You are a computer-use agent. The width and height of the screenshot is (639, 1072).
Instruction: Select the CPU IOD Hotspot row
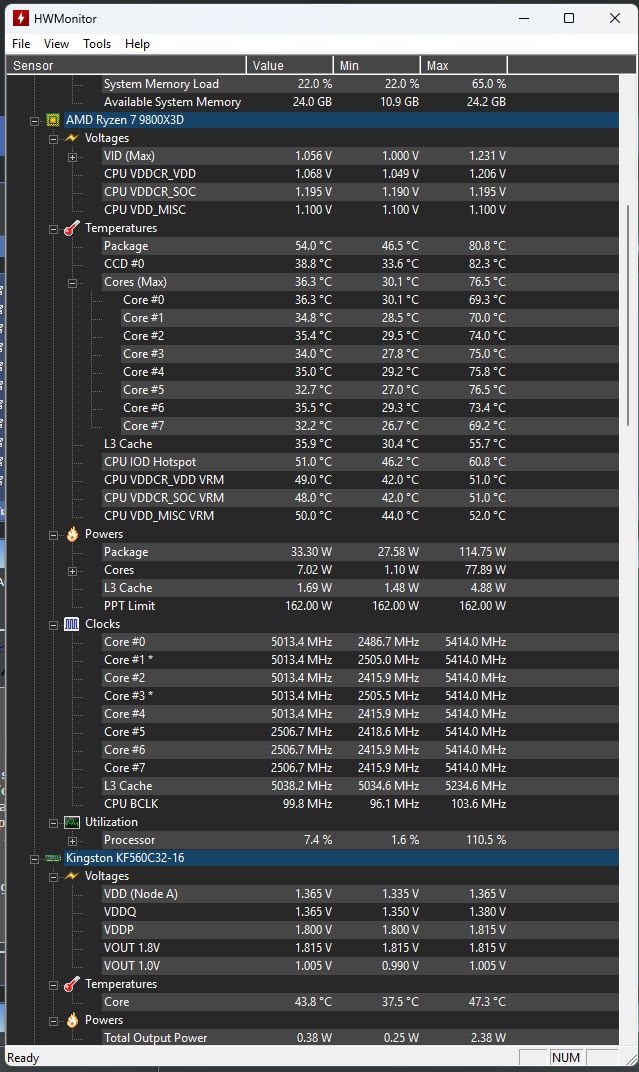point(359,462)
